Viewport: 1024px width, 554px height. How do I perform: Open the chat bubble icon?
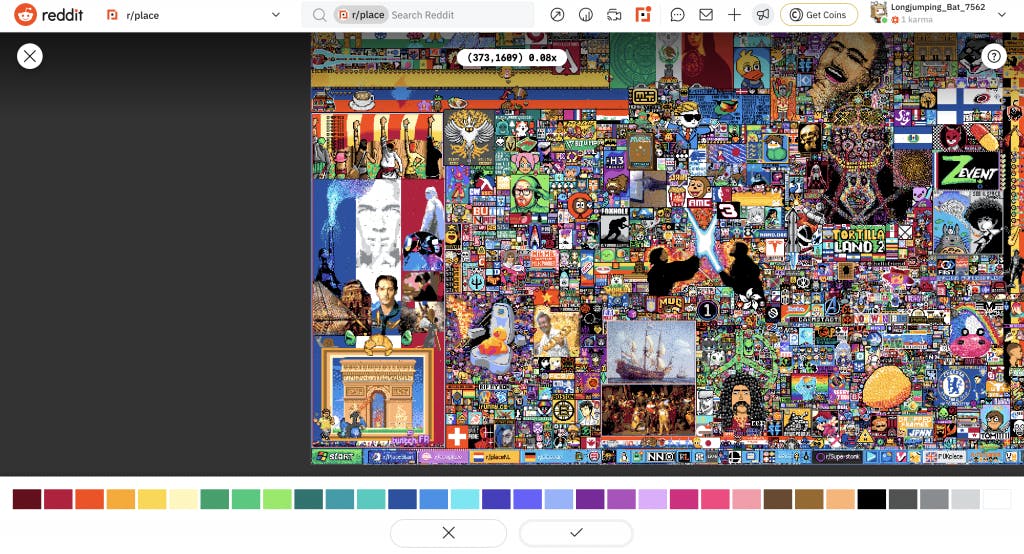tap(677, 14)
